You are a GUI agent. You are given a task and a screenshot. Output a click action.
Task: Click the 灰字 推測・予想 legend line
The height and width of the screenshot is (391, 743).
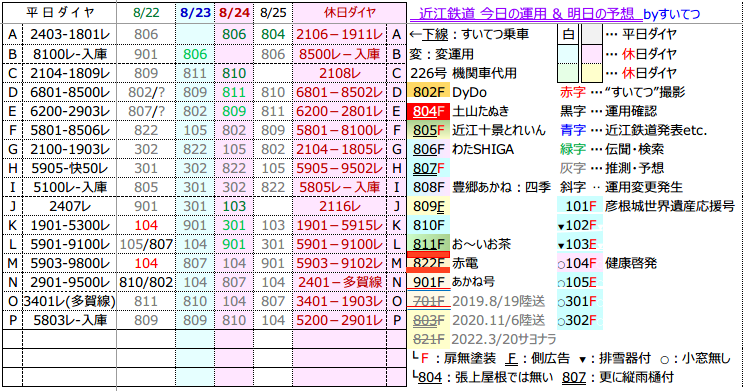(612, 168)
